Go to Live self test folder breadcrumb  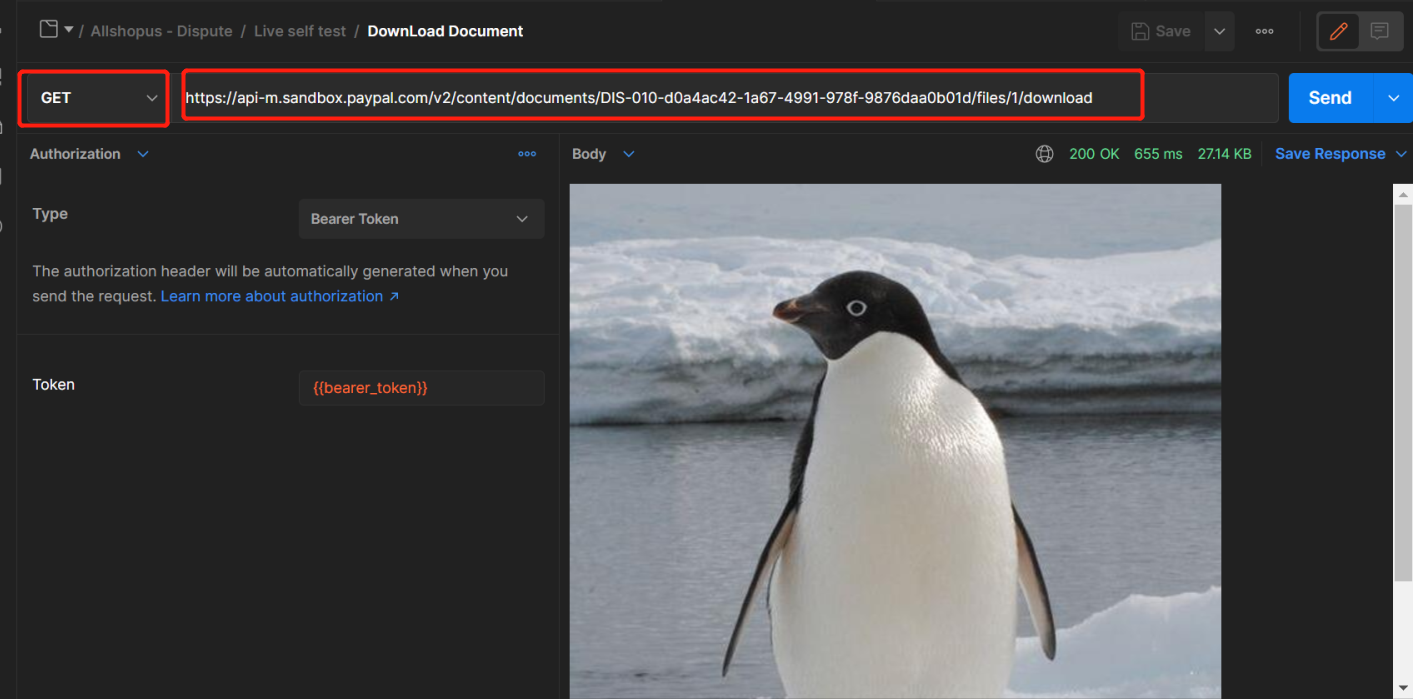coord(300,31)
